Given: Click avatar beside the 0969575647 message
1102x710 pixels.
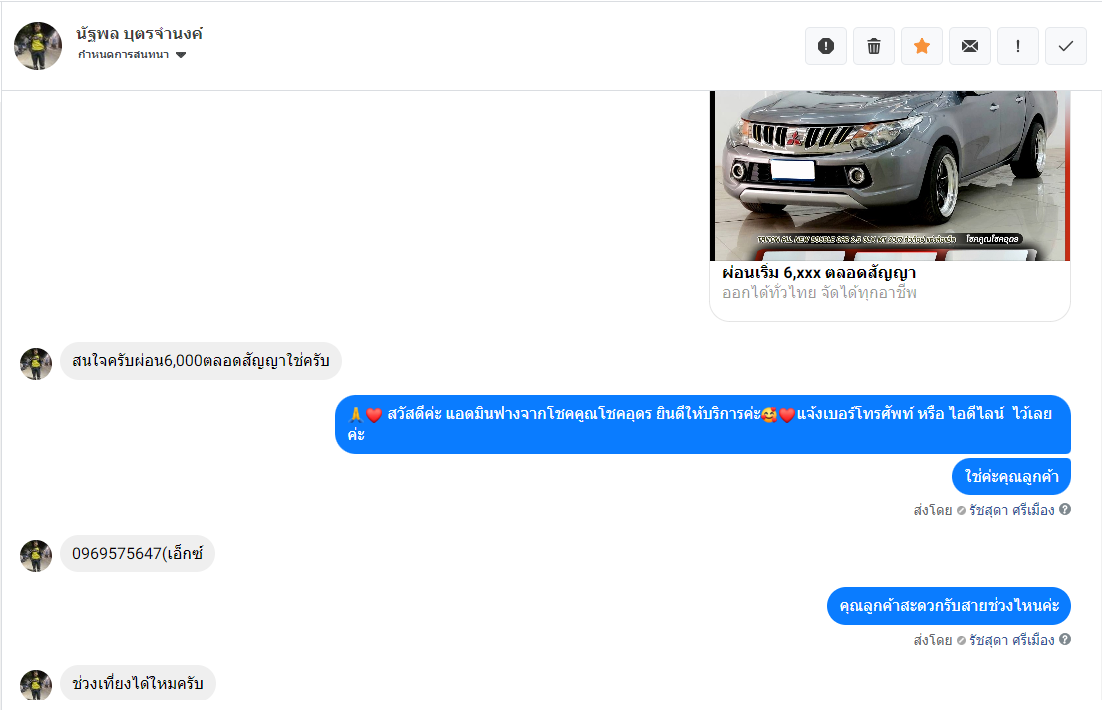Looking at the screenshot, I should (36, 556).
